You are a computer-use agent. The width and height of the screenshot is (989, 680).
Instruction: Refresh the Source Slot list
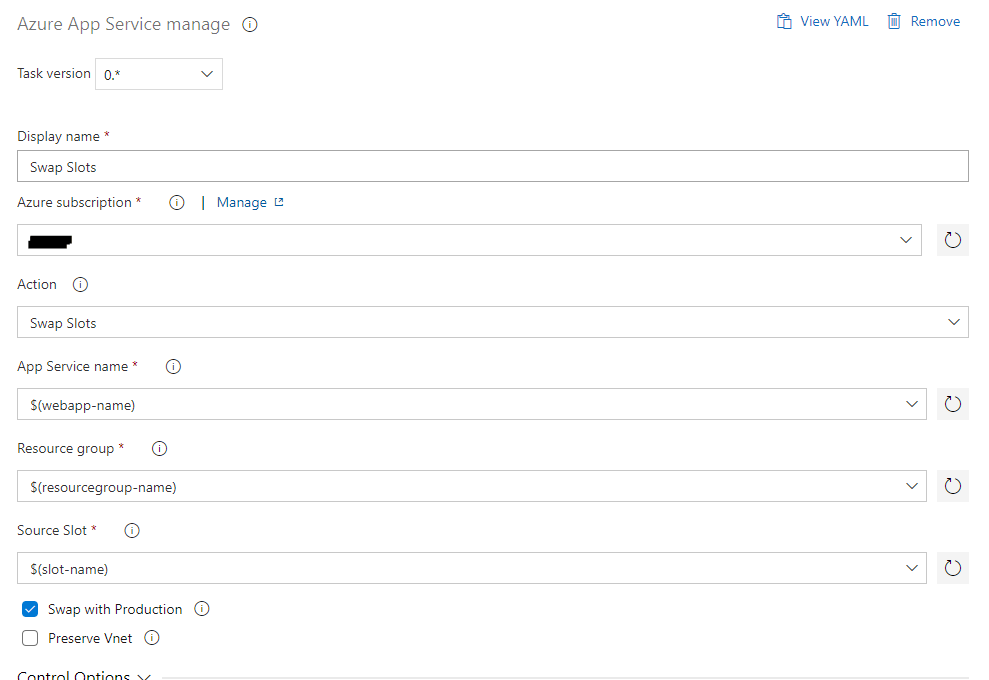(952, 568)
